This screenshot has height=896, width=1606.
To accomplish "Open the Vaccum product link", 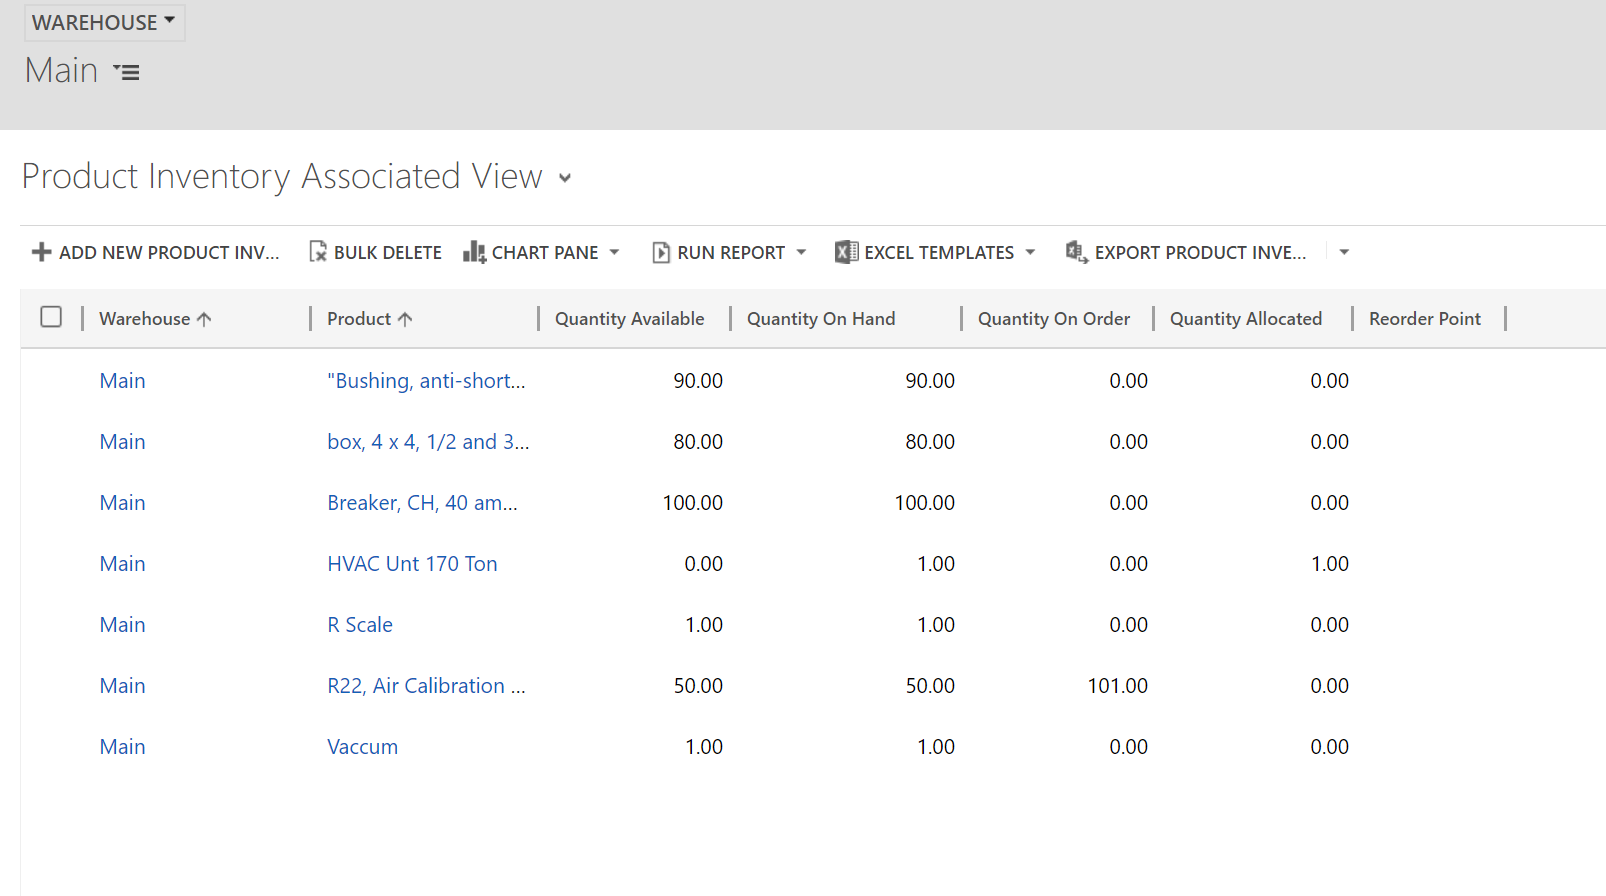I will (362, 747).
